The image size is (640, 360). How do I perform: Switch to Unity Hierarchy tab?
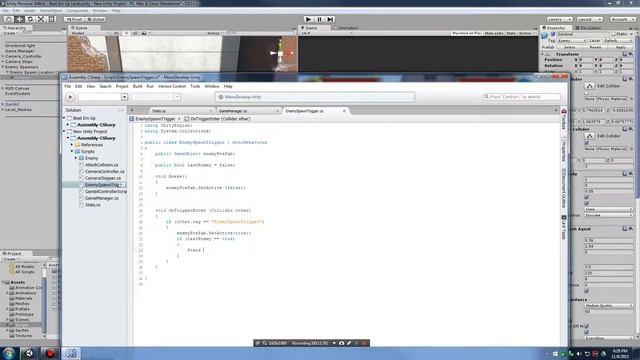[x=16, y=28]
